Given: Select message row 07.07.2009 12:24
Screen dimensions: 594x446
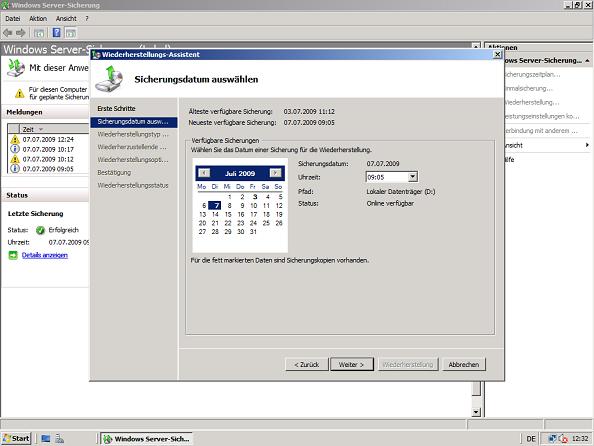Looking at the screenshot, I should pos(48,139).
